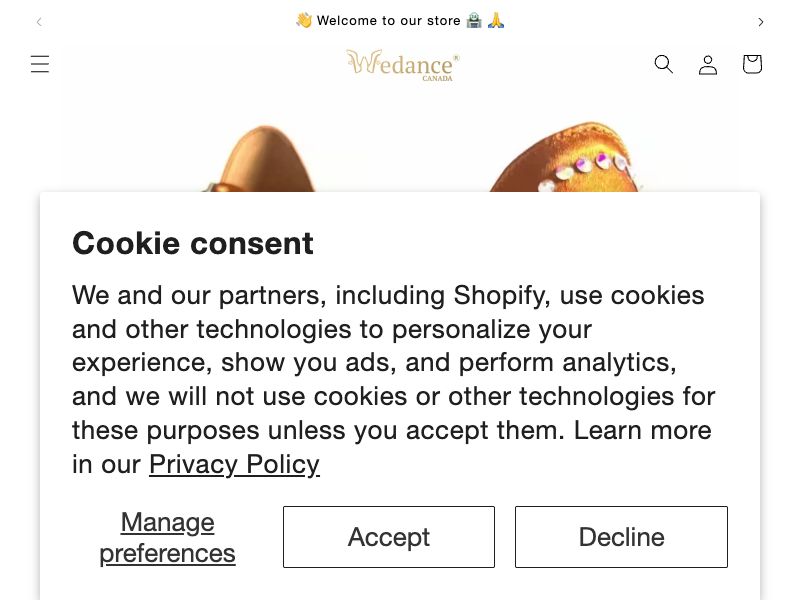This screenshot has height=600, width=800.
Task: Click the 'Learn more' text in cookie notice
Action: [x=643, y=430]
